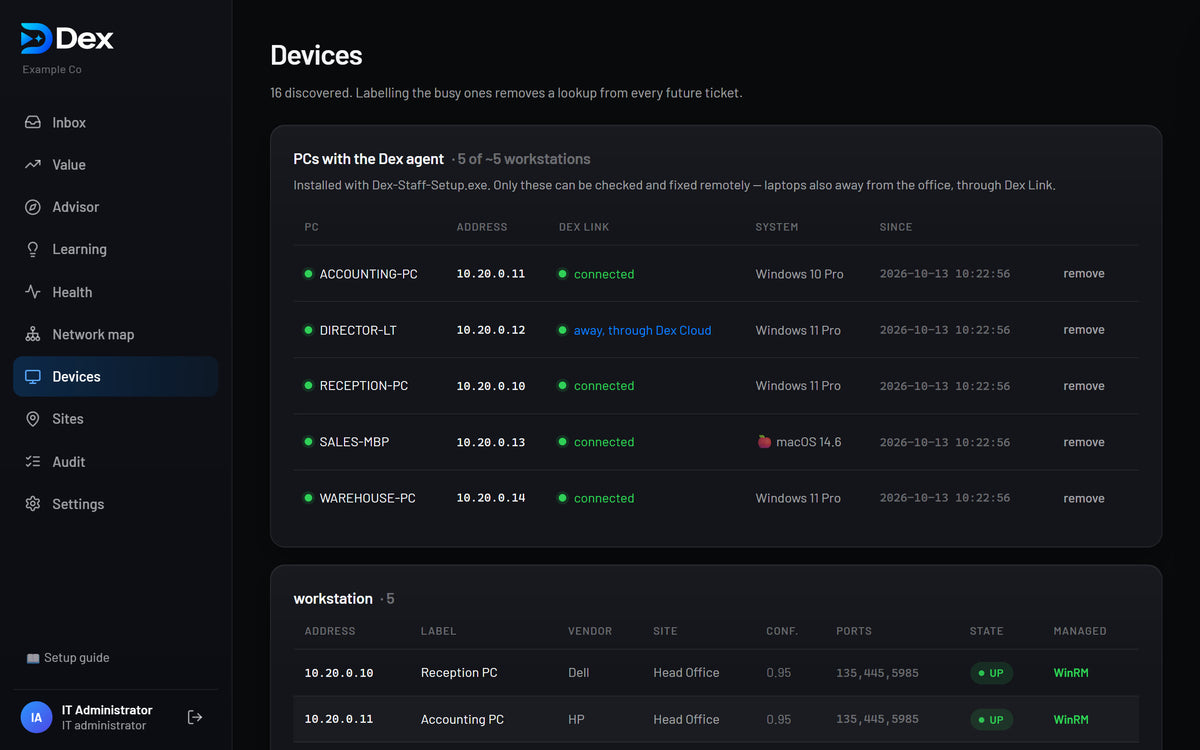Remove the ACCOUNTING-PC agent
1200x750 pixels.
(x=1084, y=273)
